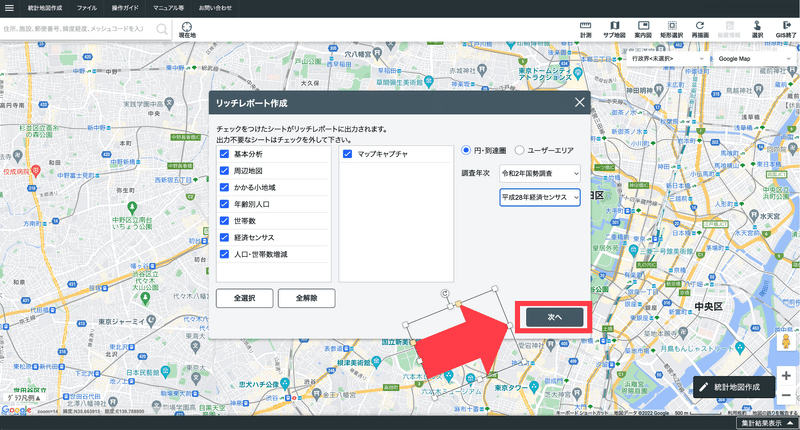
Task: Open the 平成28年経済センサス dropdown
Action: point(540,197)
